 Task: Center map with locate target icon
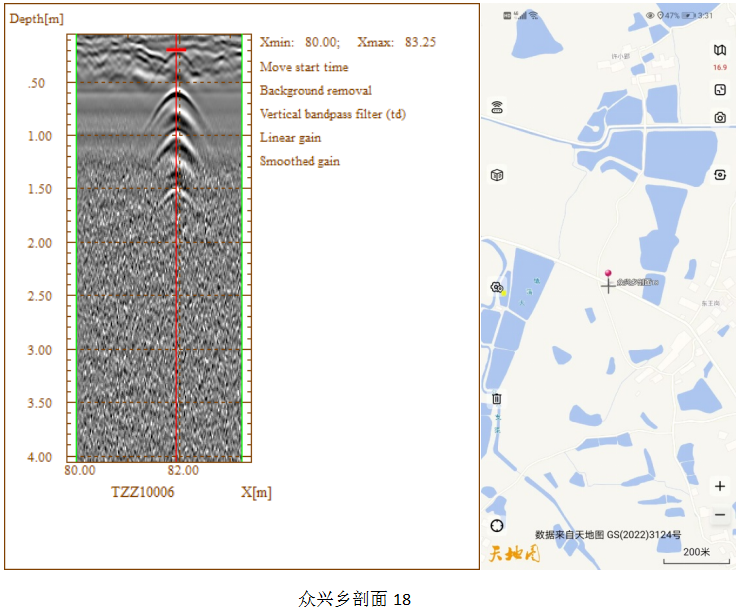(x=497, y=526)
